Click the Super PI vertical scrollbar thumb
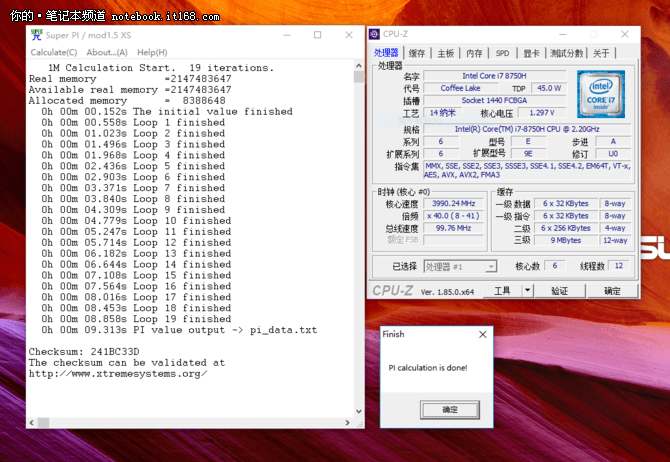This screenshot has width=670, height=462. point(359,77)
